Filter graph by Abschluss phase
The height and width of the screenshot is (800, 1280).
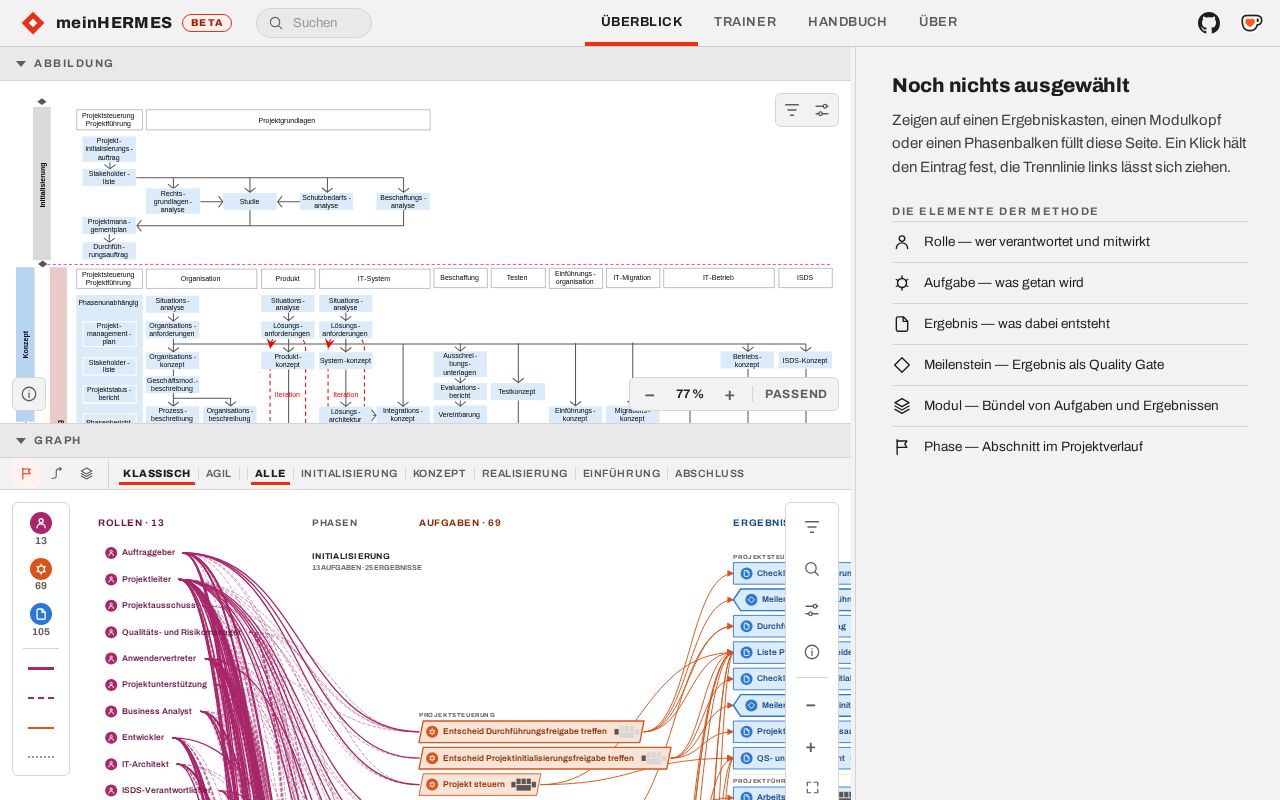click(x=709, y=474)
